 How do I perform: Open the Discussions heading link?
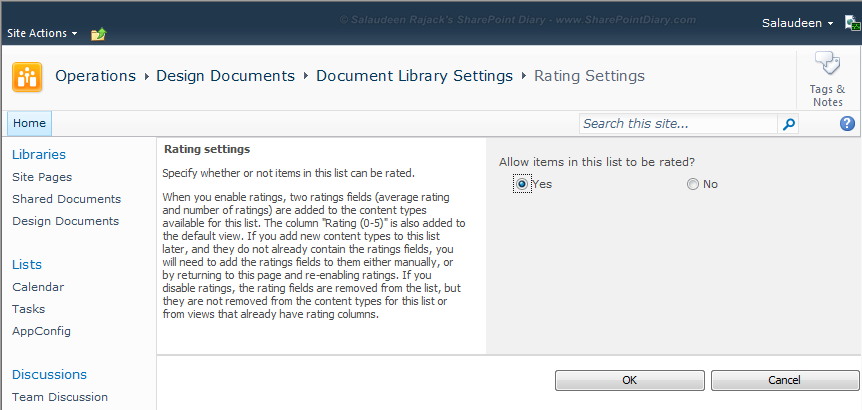(49, 374)
